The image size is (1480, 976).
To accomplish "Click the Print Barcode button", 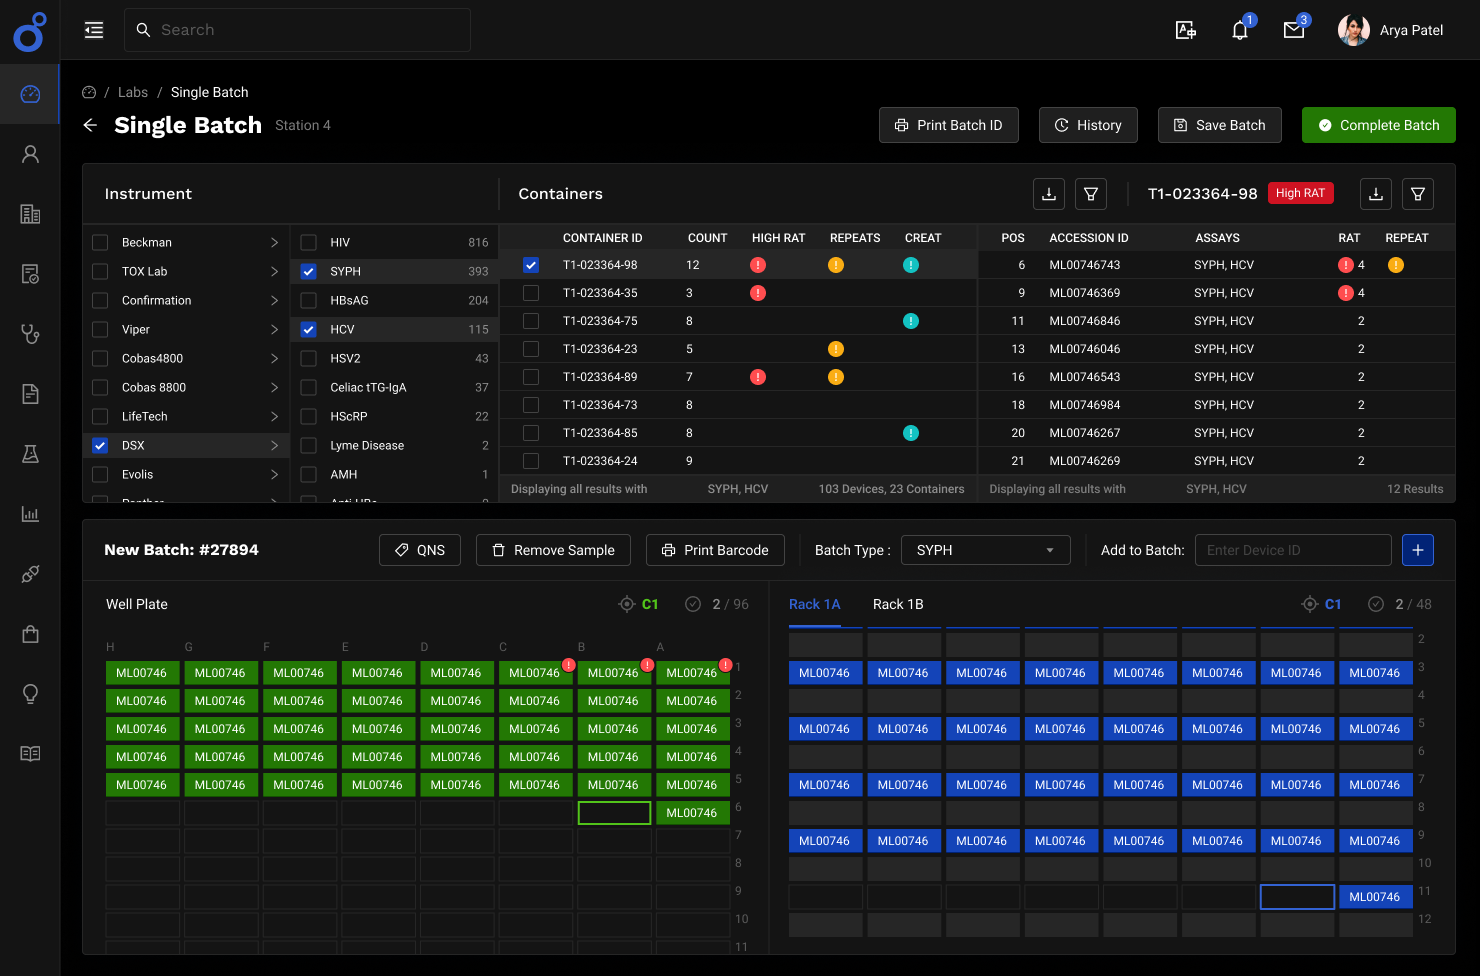I will pos(715,550).
